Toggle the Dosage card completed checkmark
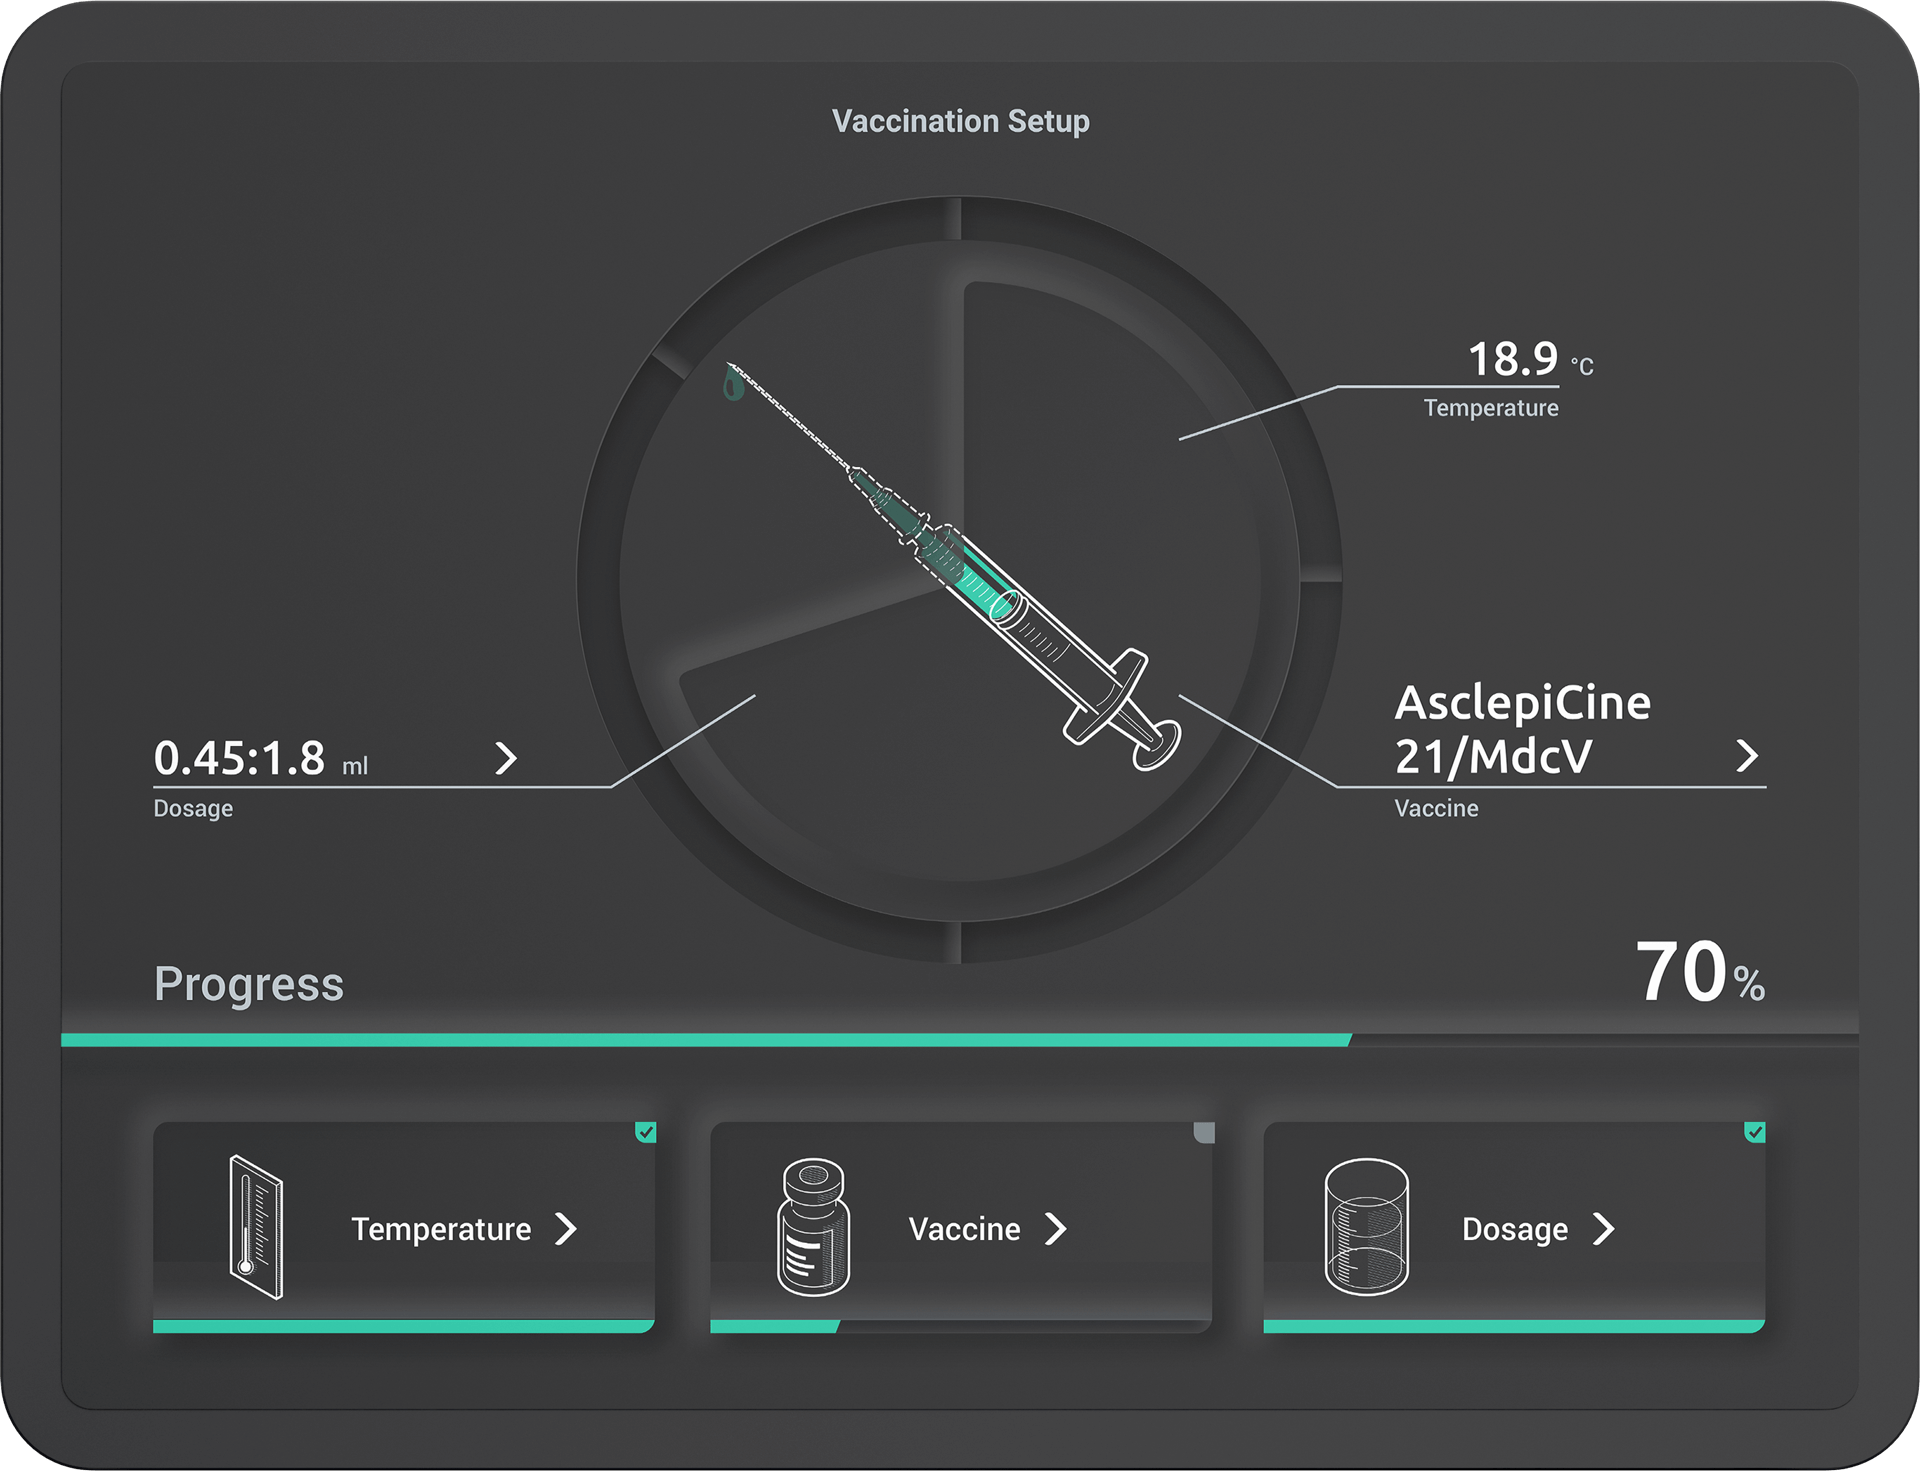 click(1755, 1132)
